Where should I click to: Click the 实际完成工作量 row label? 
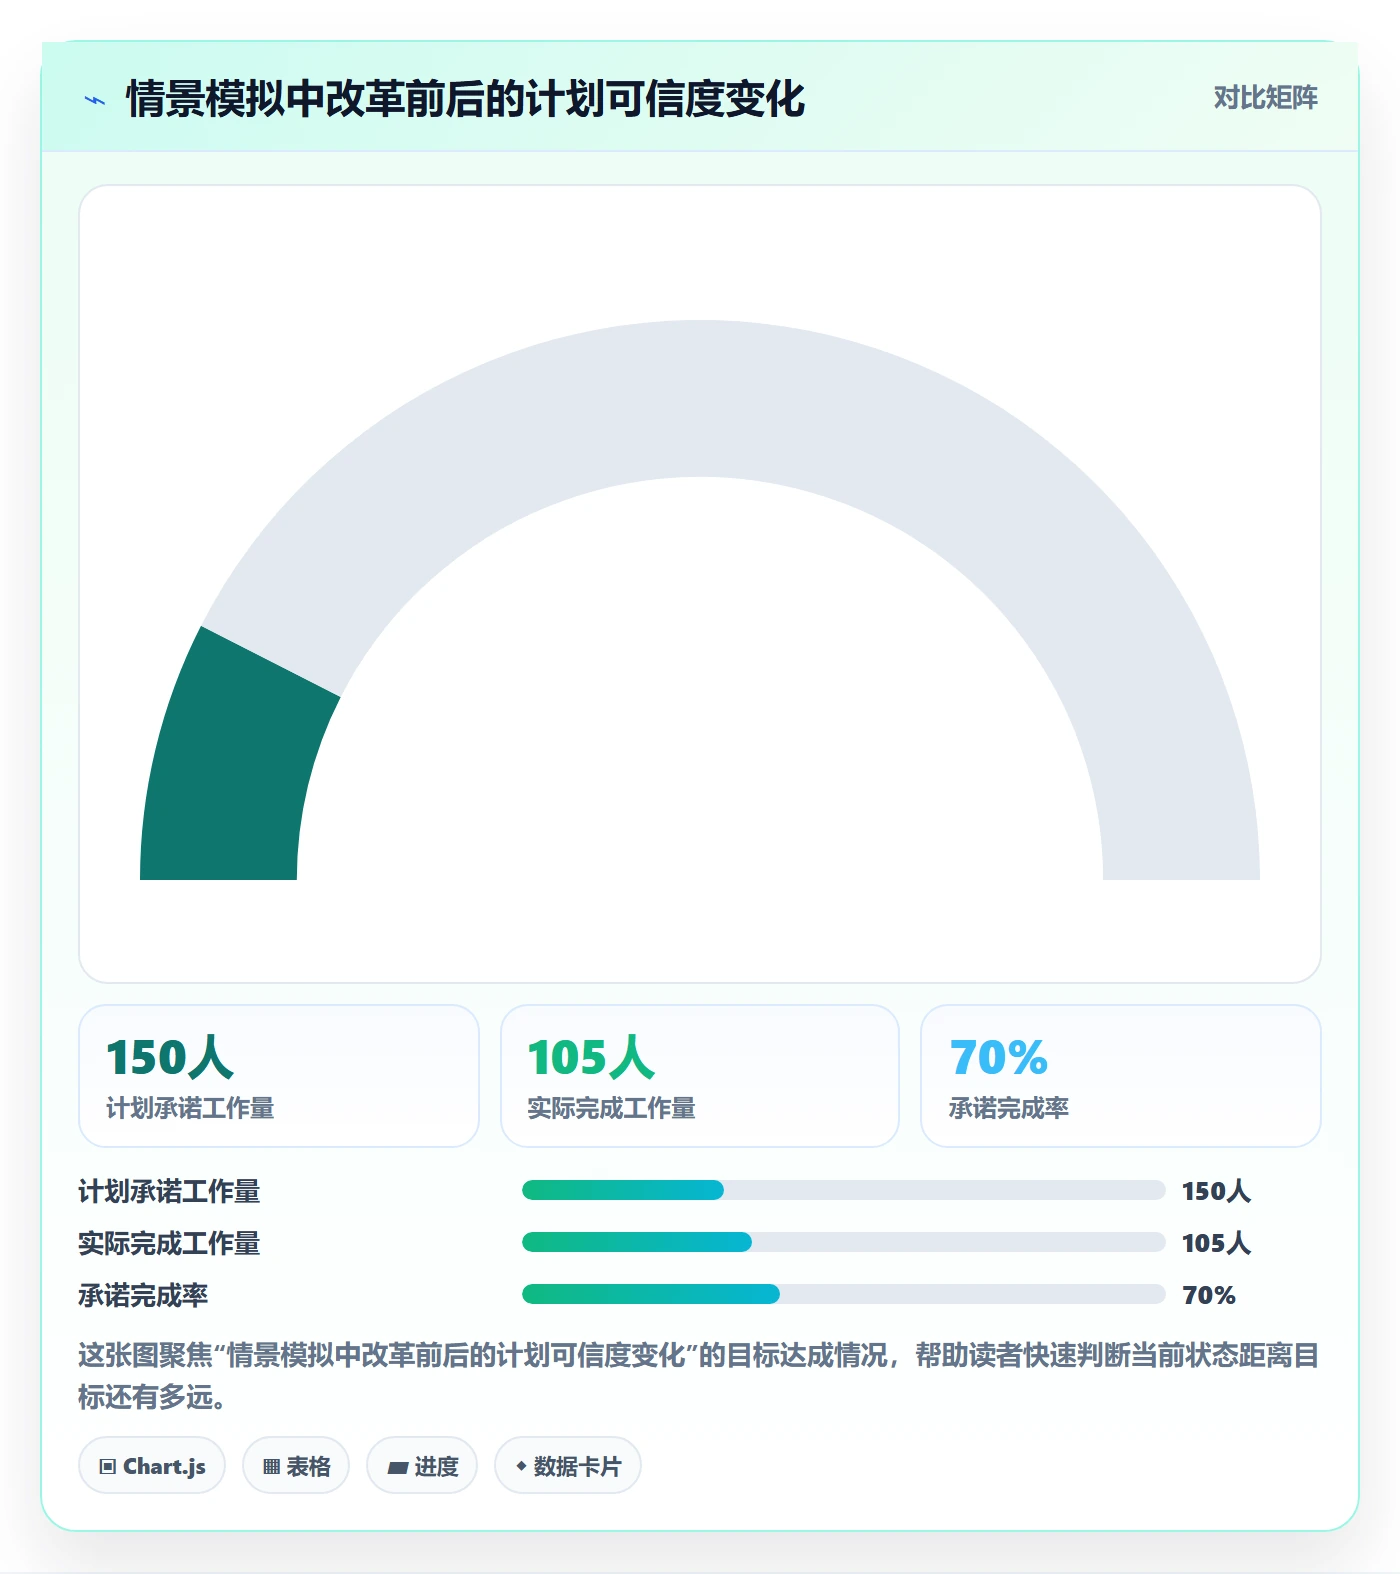pyautogui.click(x=169, y=1243)
